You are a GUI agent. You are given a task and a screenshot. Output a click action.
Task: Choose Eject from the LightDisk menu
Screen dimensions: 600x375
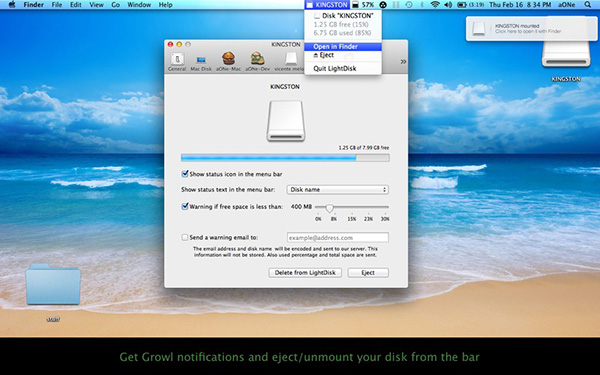[343, 55]
